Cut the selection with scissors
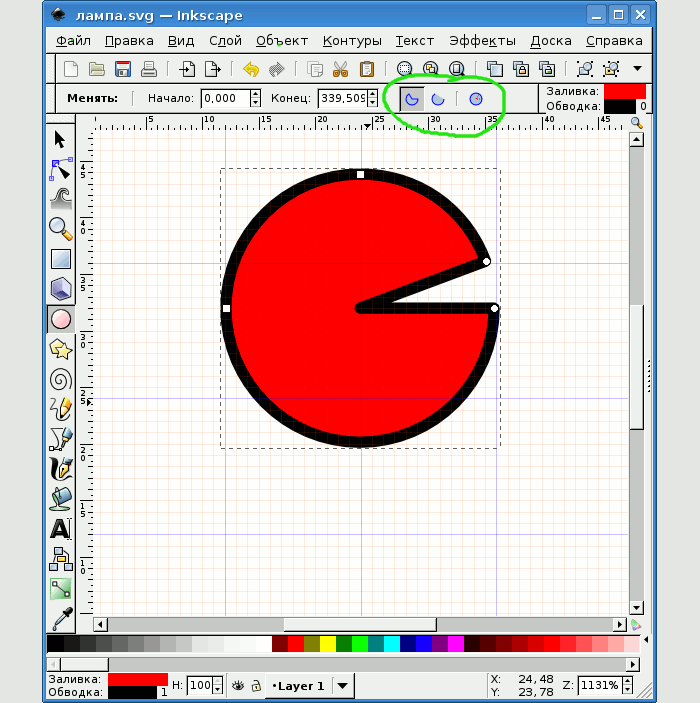 pyautogui.click(x=341, y=69)
